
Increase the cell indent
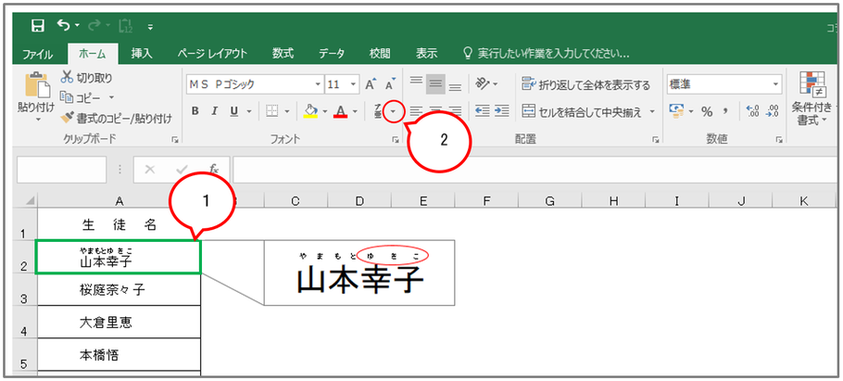click(x=502, y=111)
